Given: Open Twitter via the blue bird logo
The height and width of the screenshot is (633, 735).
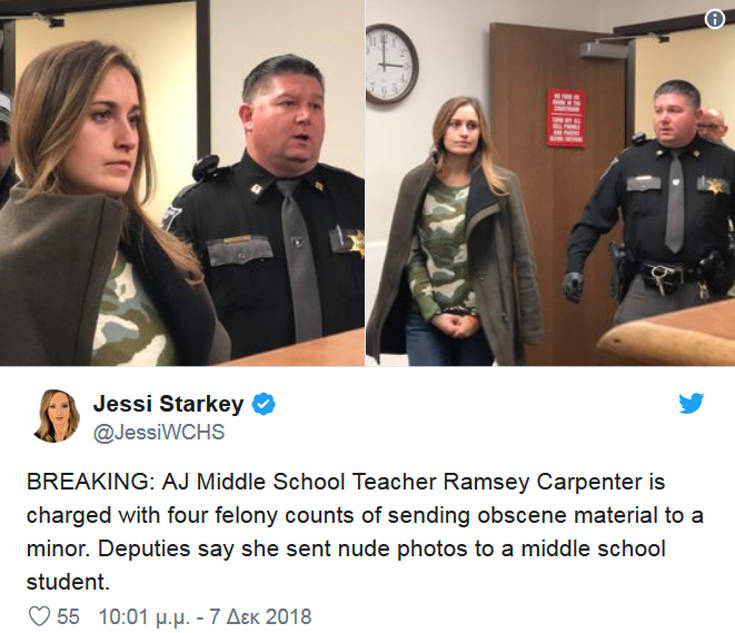Looking at the screenshot, I should tap(691, 403).
